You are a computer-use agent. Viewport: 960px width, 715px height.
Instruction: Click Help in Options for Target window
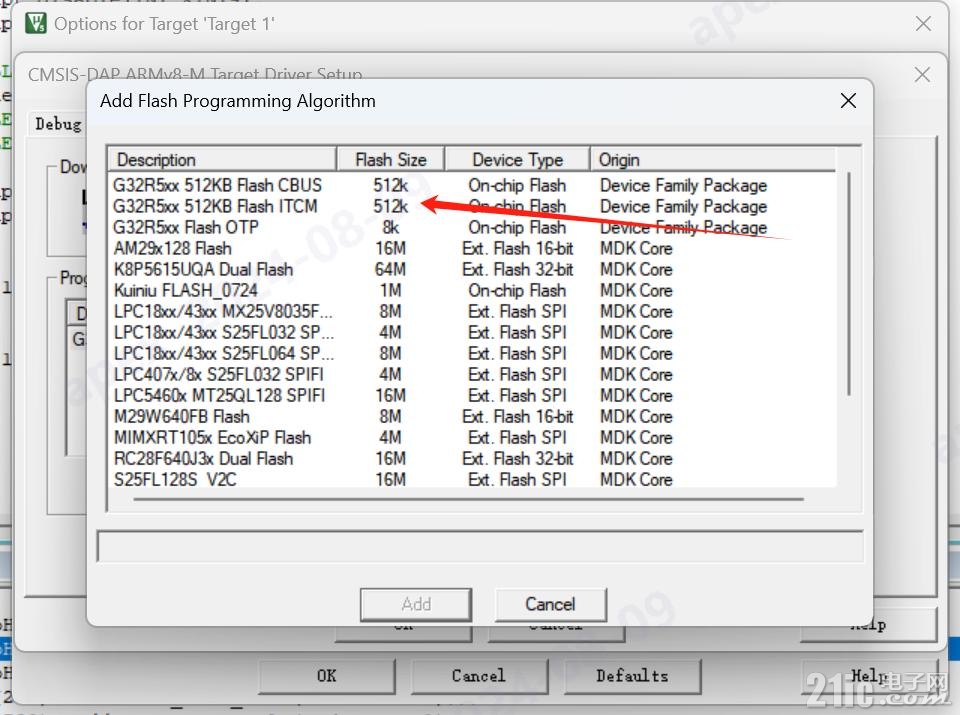(x=869, y=676)
